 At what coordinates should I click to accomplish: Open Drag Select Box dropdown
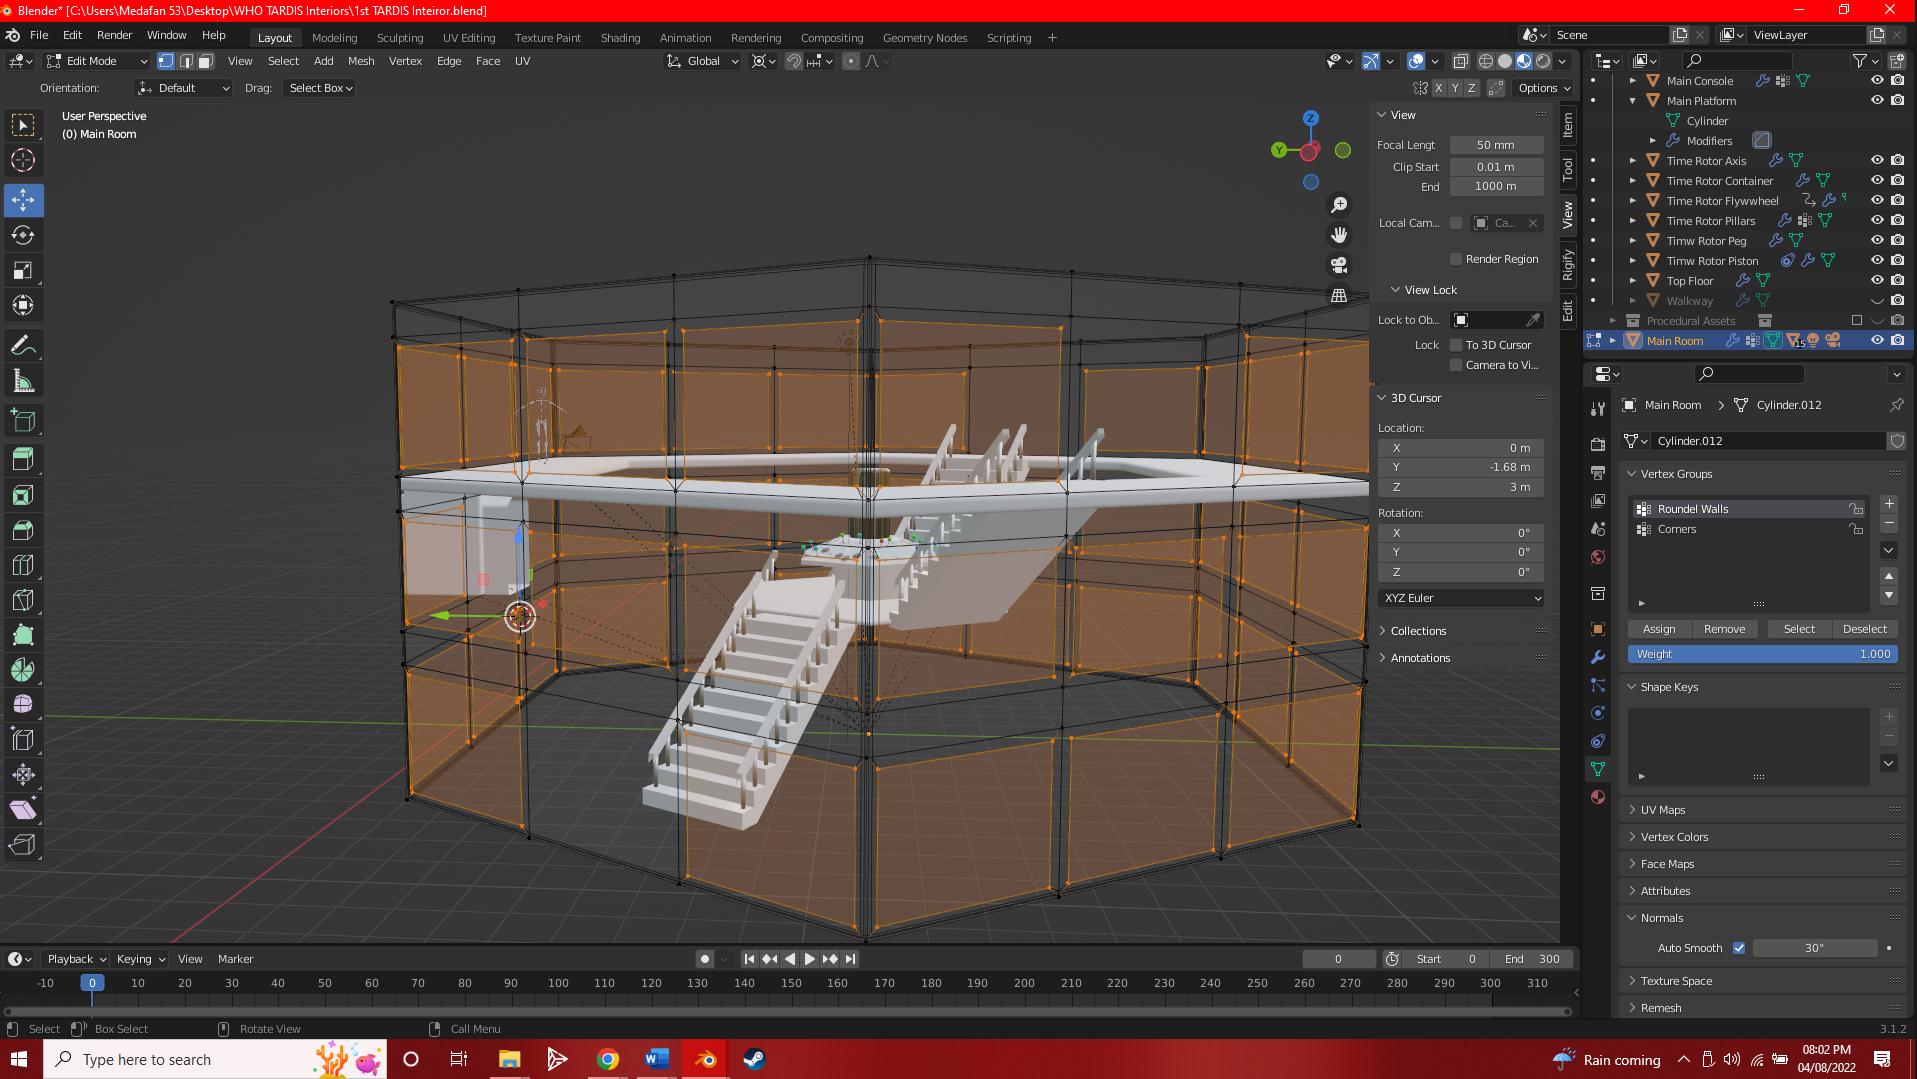[319, 88]
